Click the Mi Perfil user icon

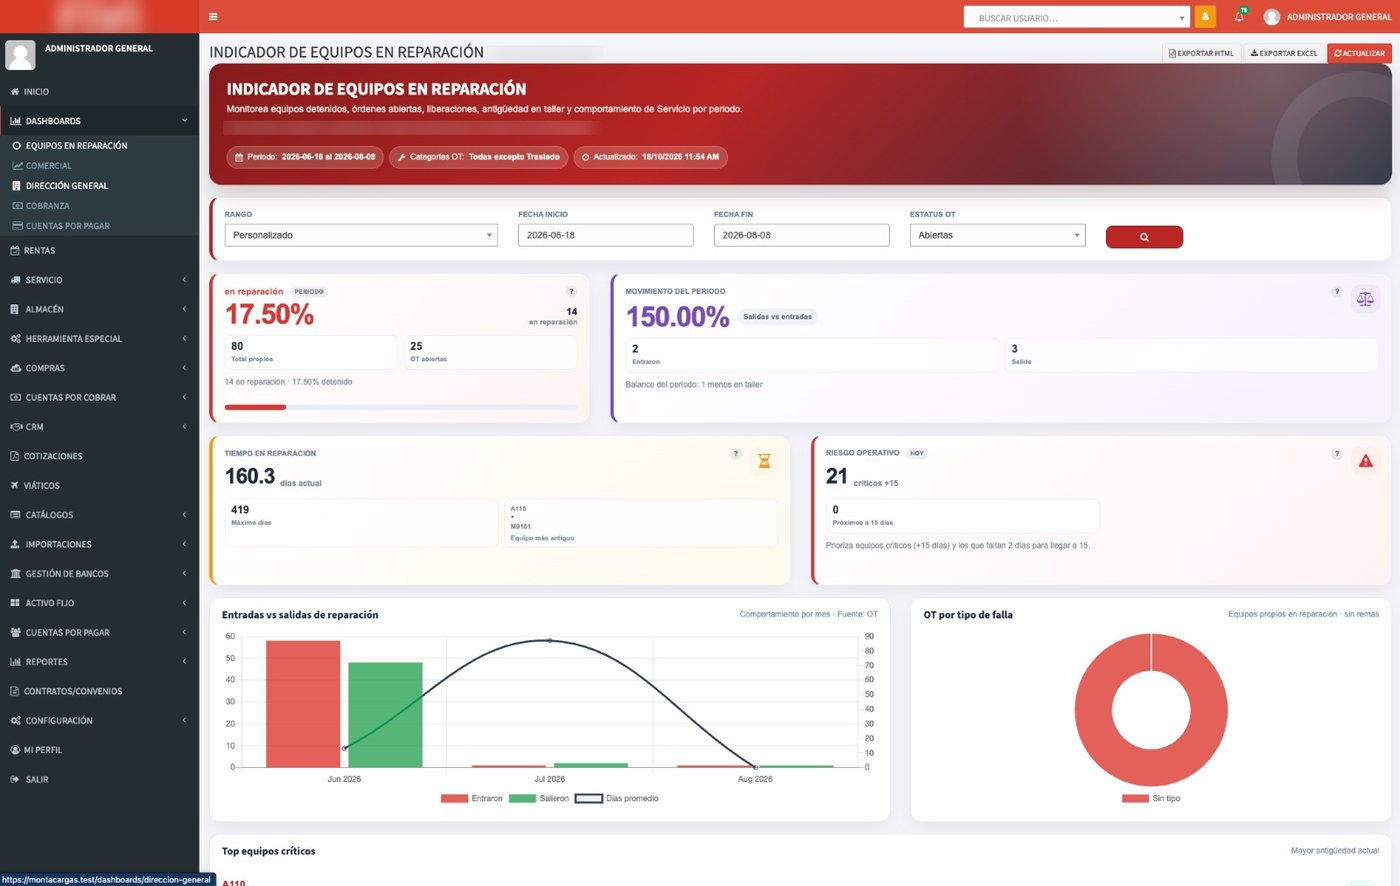coord(15,750)
